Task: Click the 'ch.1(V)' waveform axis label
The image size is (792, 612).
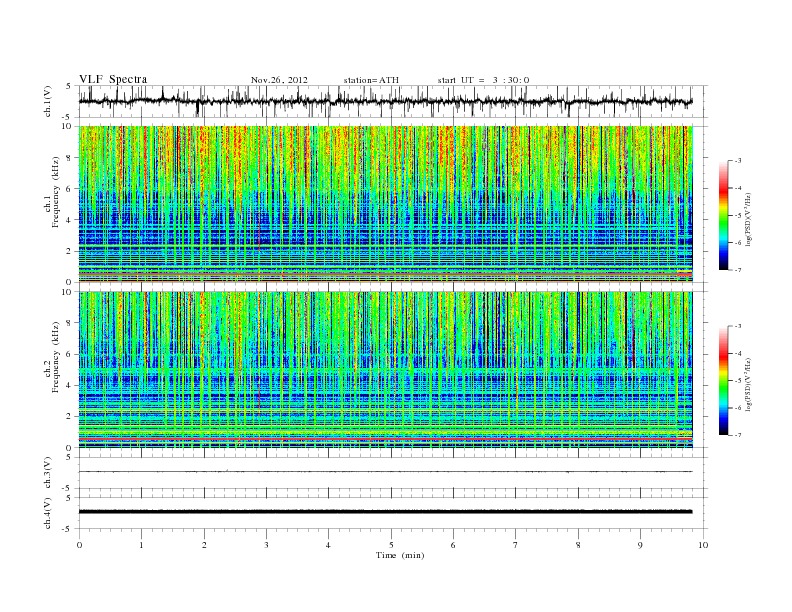Action: coord(48,101)
